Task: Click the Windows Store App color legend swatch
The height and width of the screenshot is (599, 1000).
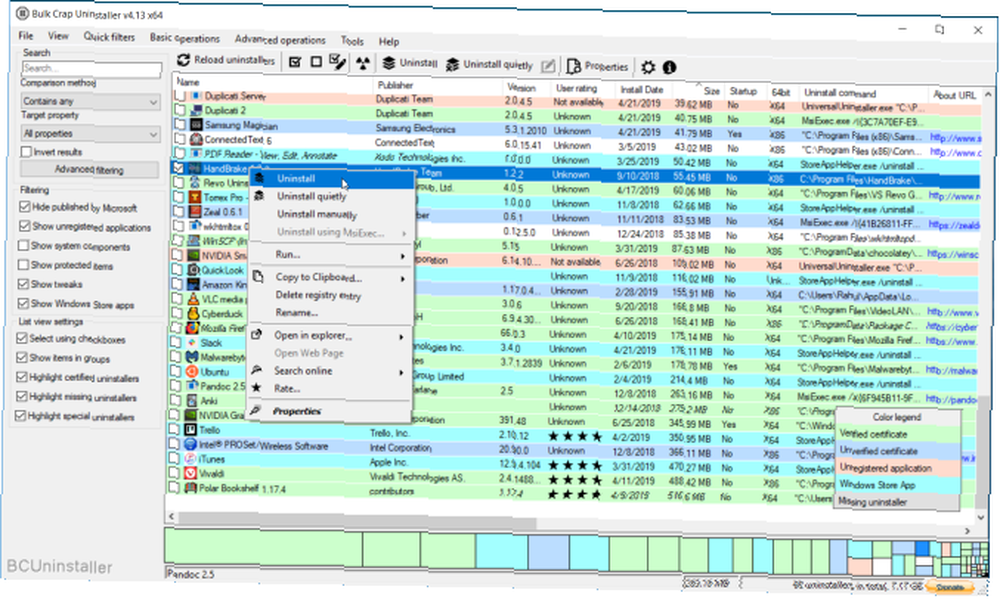Action: [x=897, y=485]
